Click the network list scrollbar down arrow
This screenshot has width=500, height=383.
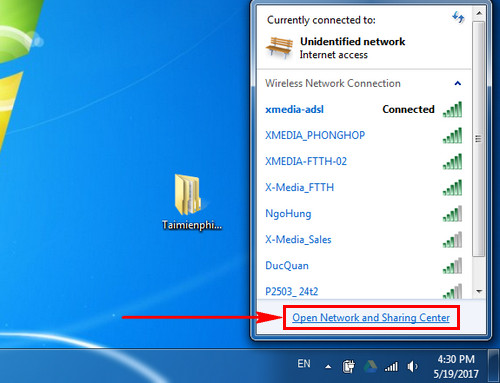(479, 292)
